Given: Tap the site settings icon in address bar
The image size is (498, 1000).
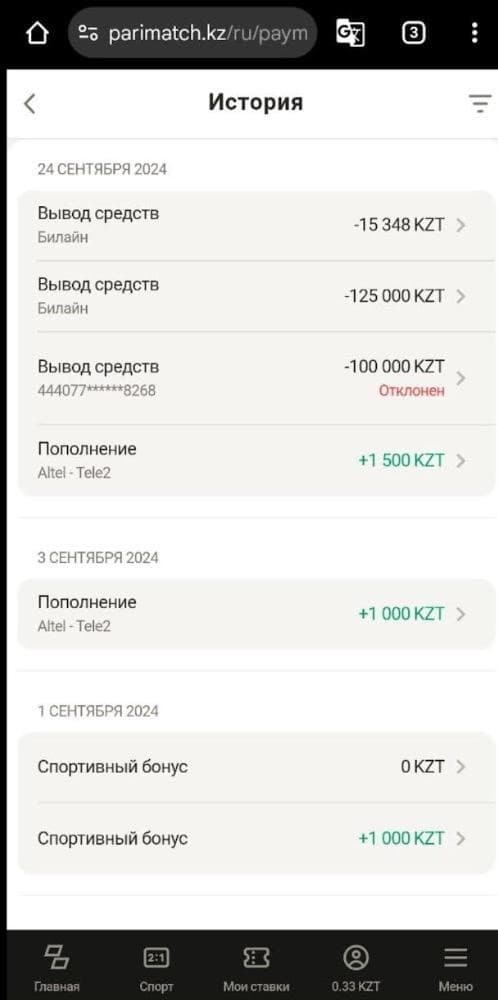Looking at the screenshot, I should [88, 33].
